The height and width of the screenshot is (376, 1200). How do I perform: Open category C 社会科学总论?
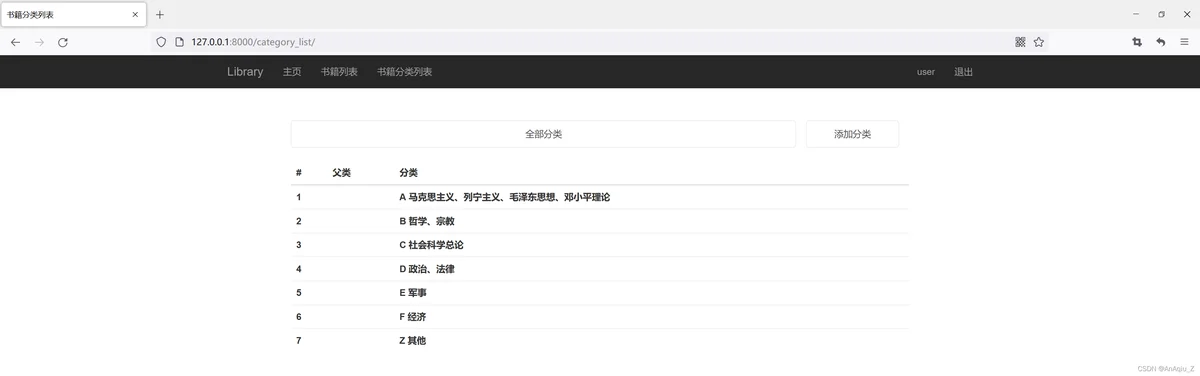click(432, 245)
